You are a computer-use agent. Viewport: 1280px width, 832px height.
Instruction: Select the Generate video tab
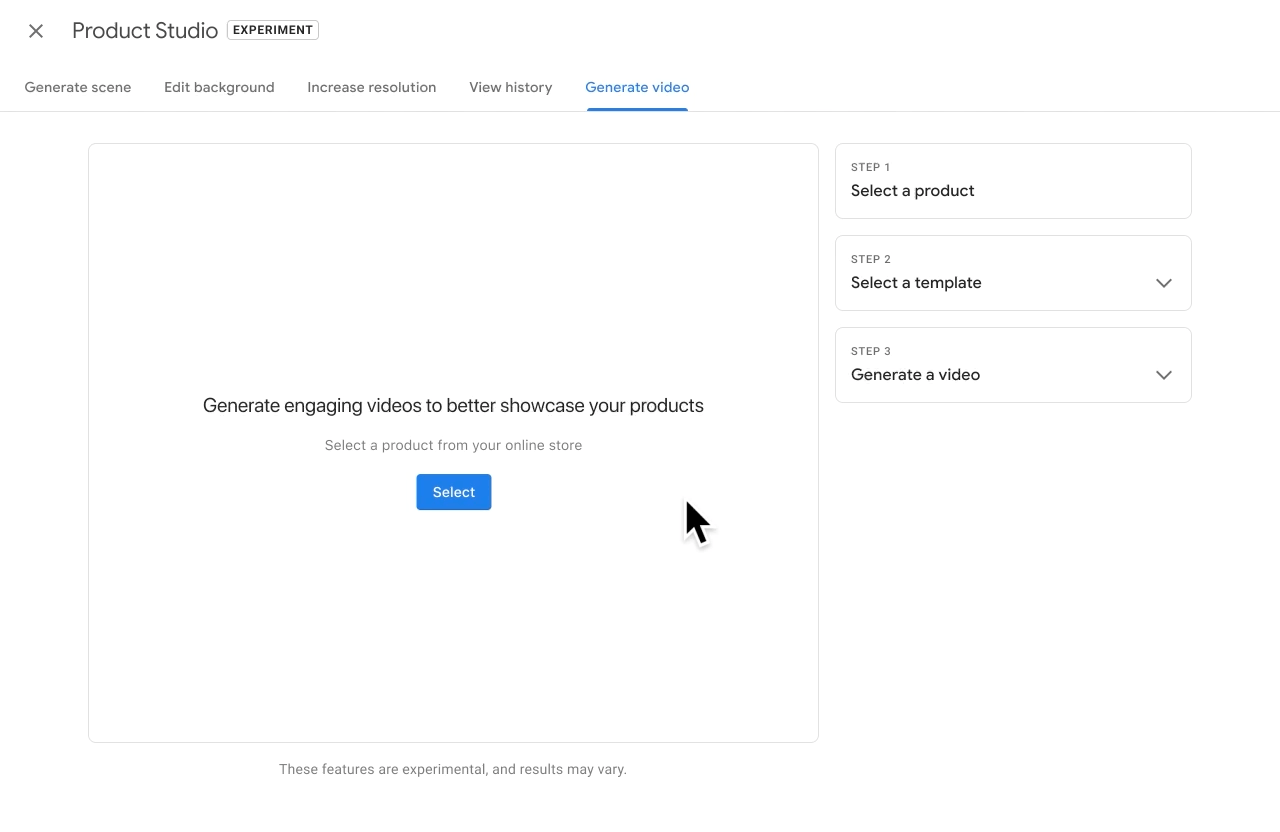tap(637, 87)
